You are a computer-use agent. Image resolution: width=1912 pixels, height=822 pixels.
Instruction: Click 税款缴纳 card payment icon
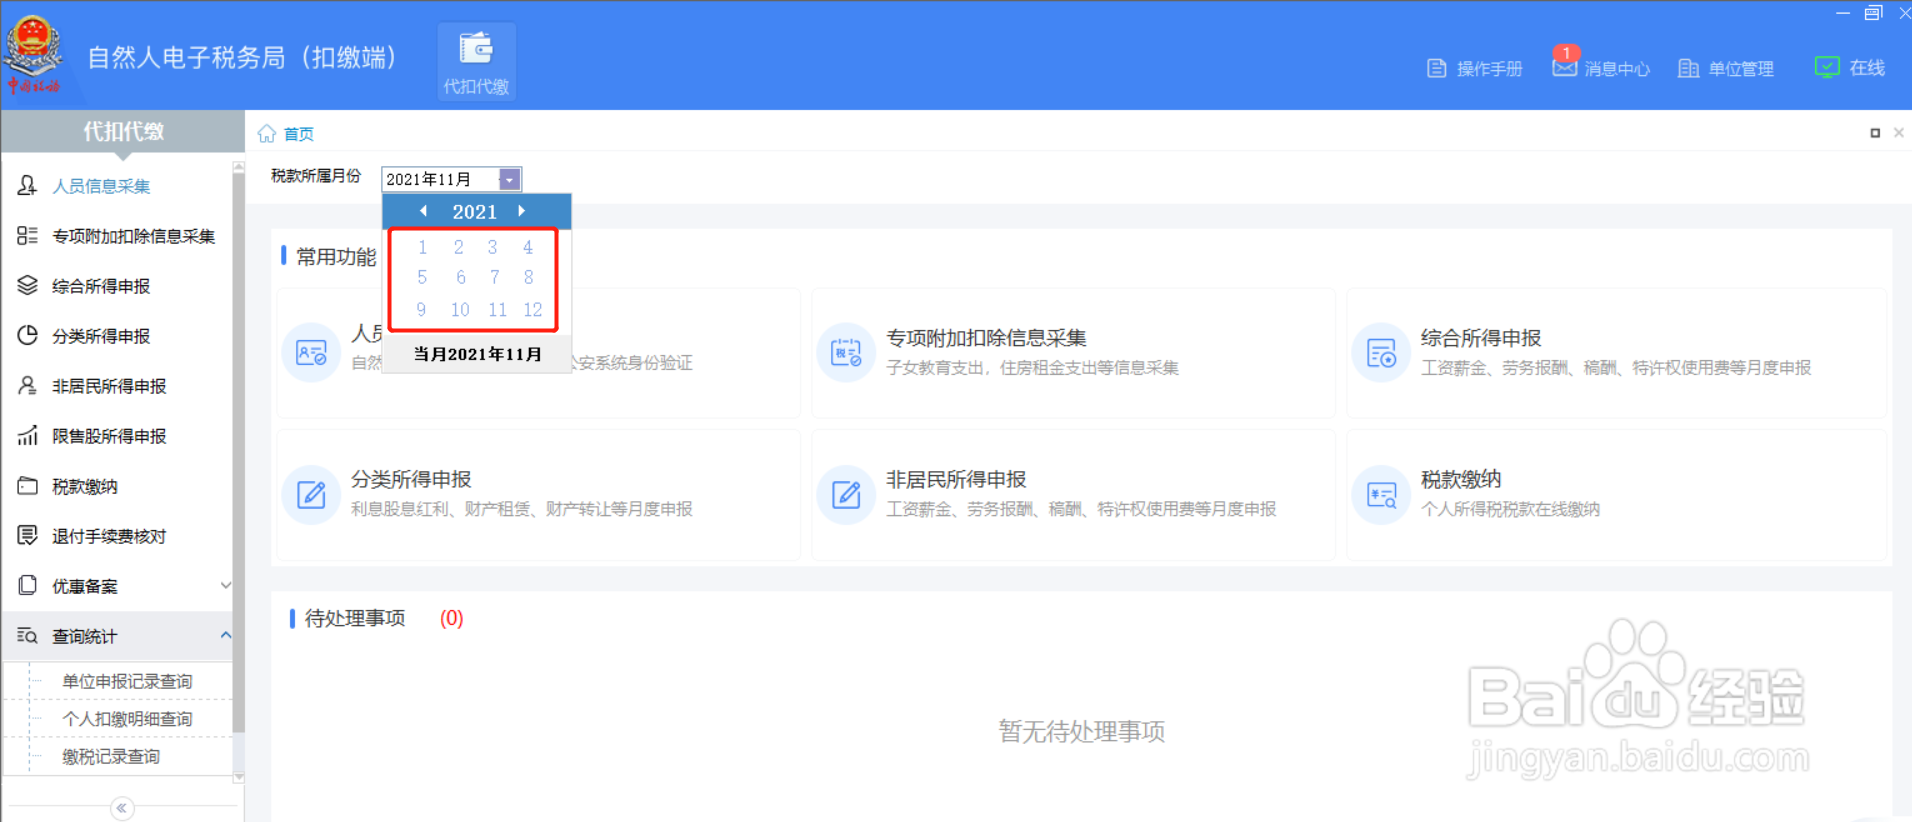click(x=1381, y=494)
